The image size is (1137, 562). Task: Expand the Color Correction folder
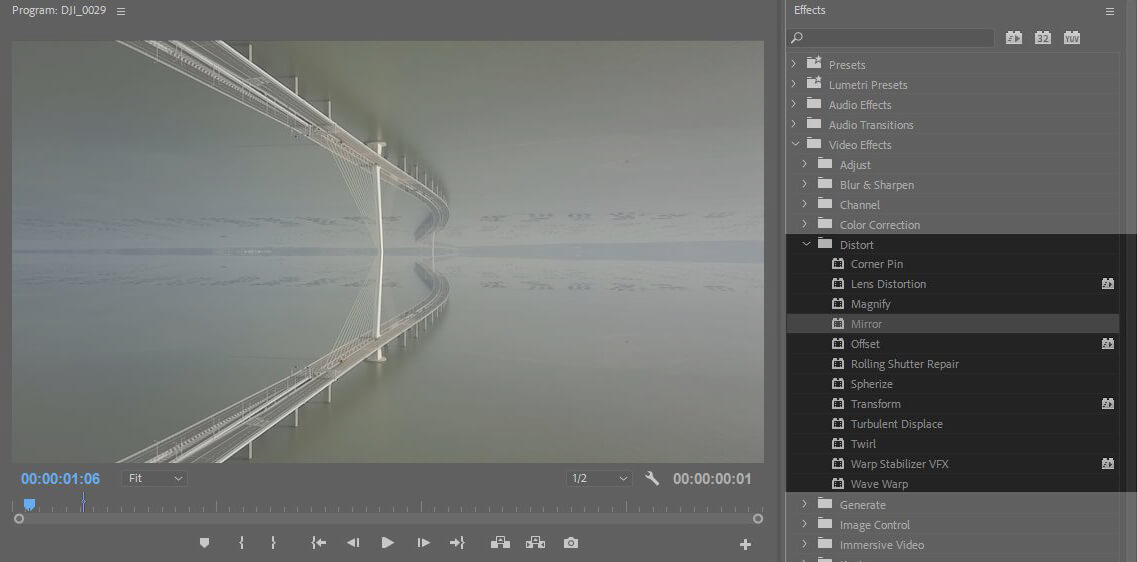tap(804, 224)
